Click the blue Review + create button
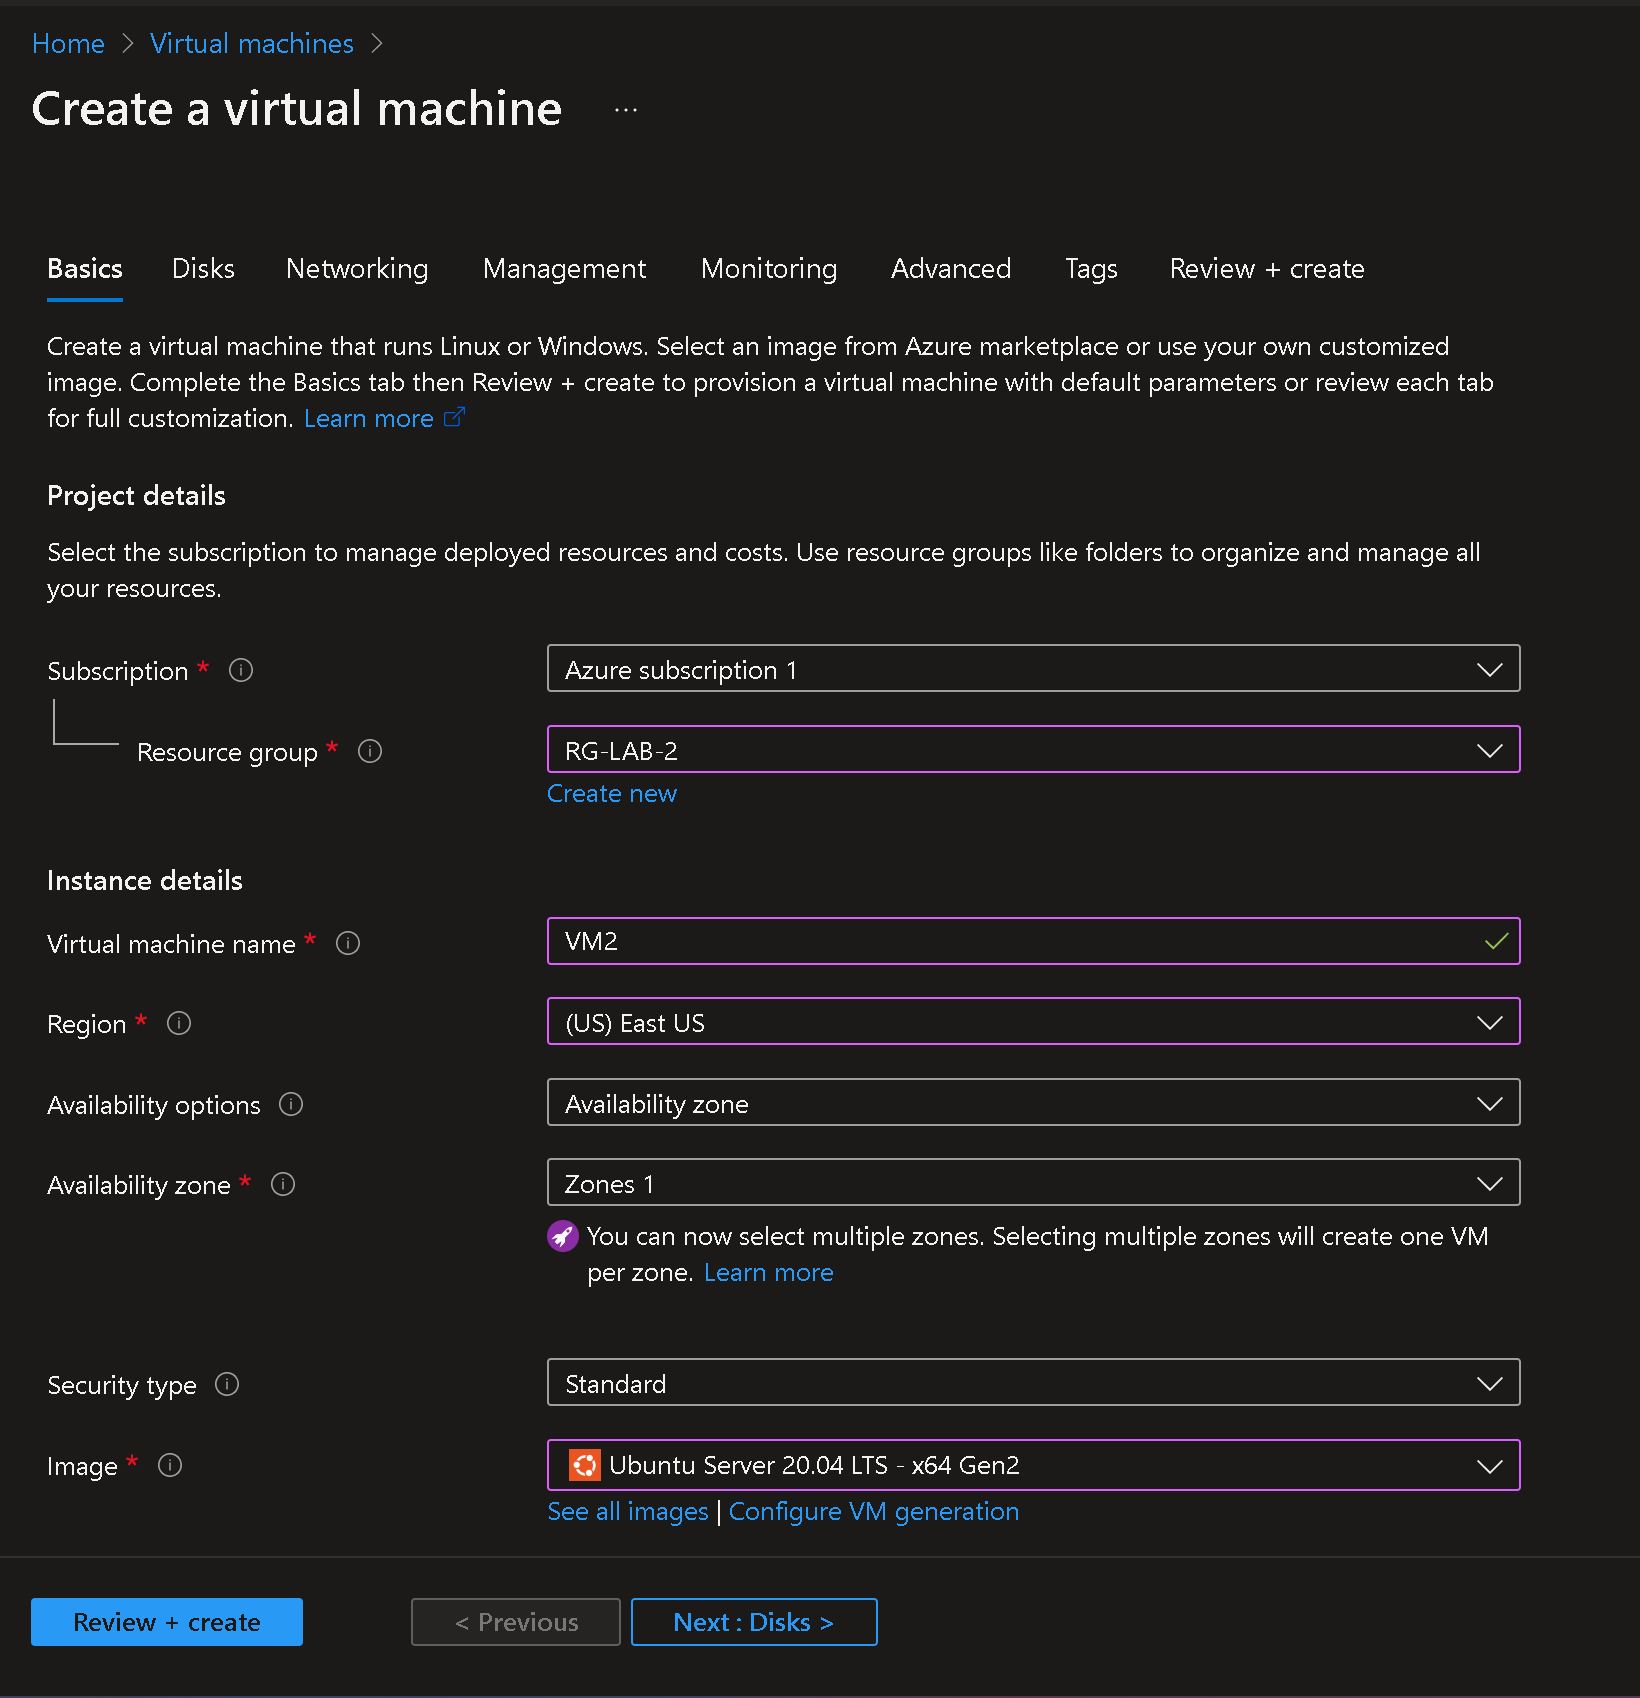Screen dimensions: 1640x1698 167,1622
